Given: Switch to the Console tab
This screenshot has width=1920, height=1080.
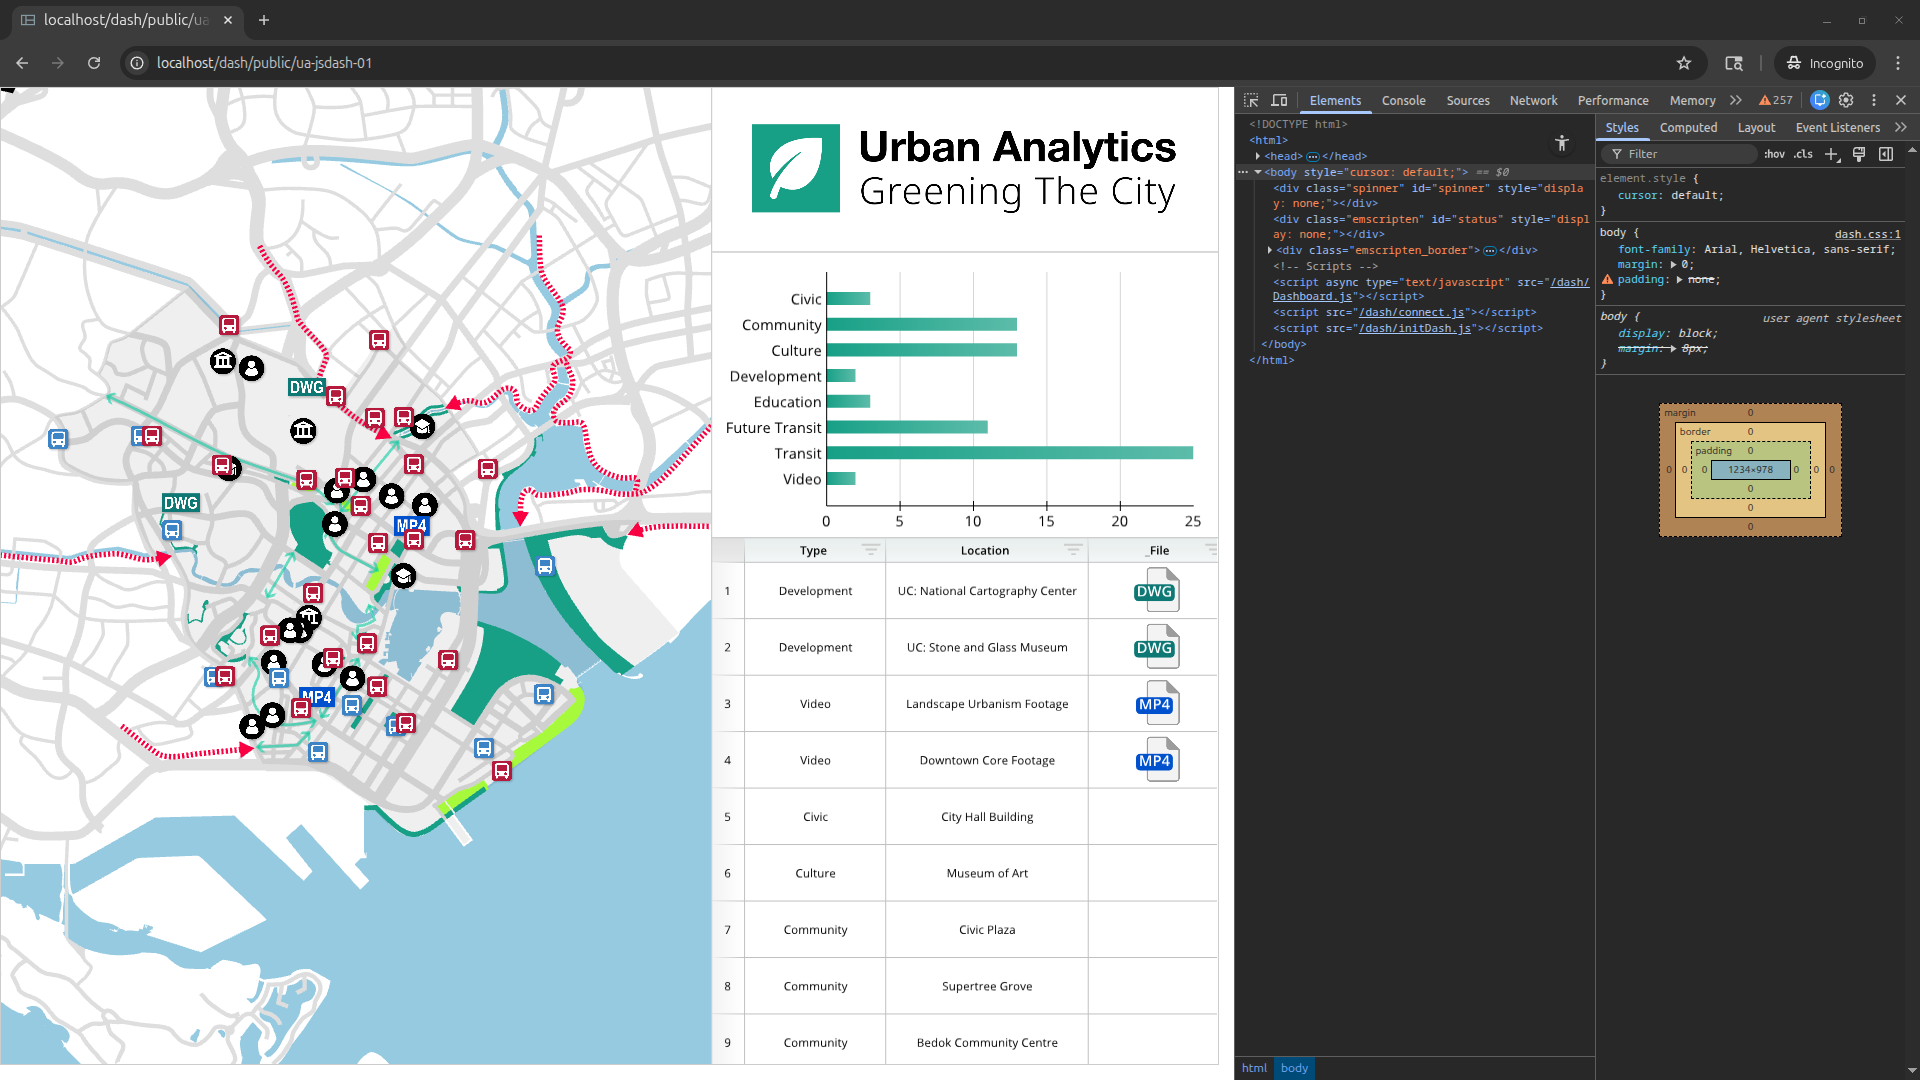Looking at the screenshot, I should pyautogui.click(x=1403, y=100).
